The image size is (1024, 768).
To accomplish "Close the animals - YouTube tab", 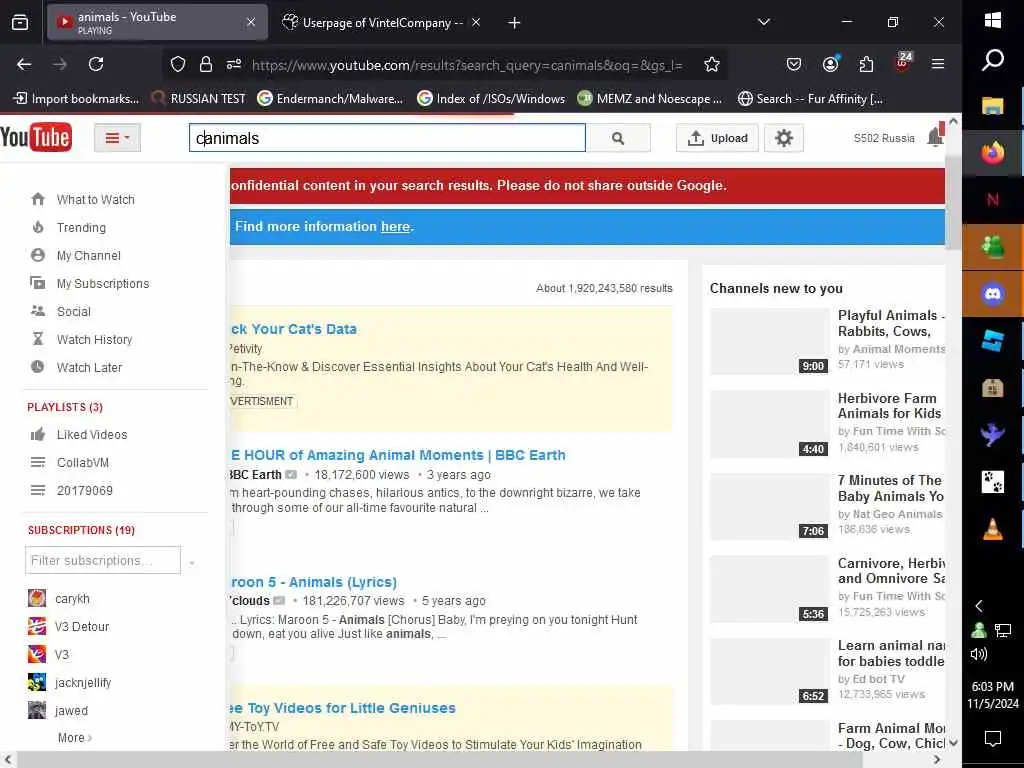I will tap(251, 23).
